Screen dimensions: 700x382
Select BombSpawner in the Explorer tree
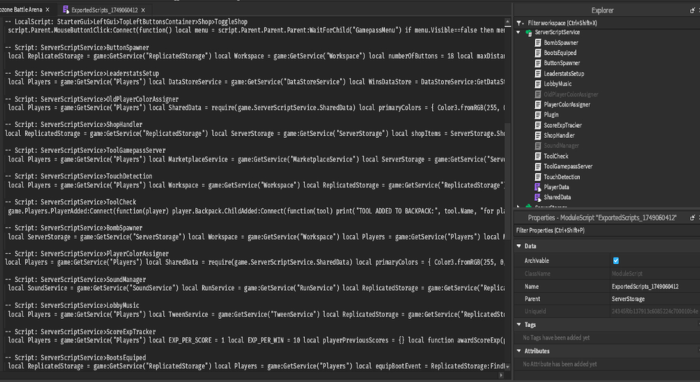[x=561, y=43]
